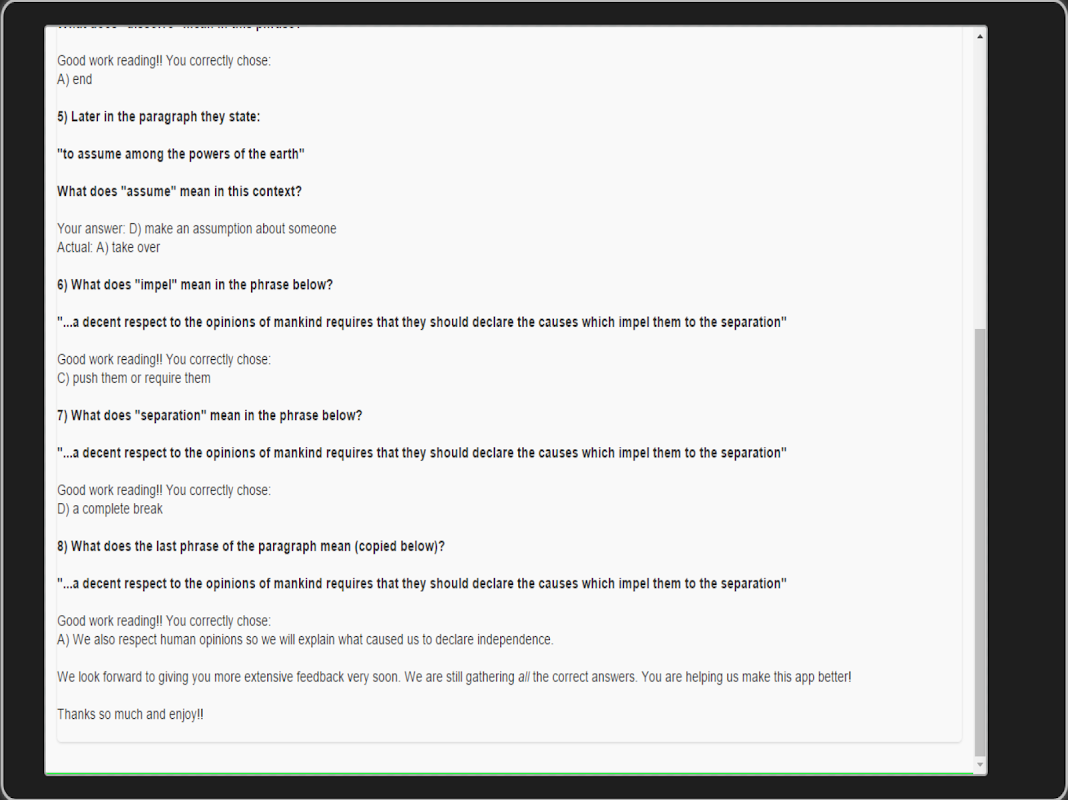Screen dimensions: 1068x800
Task: Click question 5 heading 'Later in the paragraph'
Action: click(x=158, y=117)
